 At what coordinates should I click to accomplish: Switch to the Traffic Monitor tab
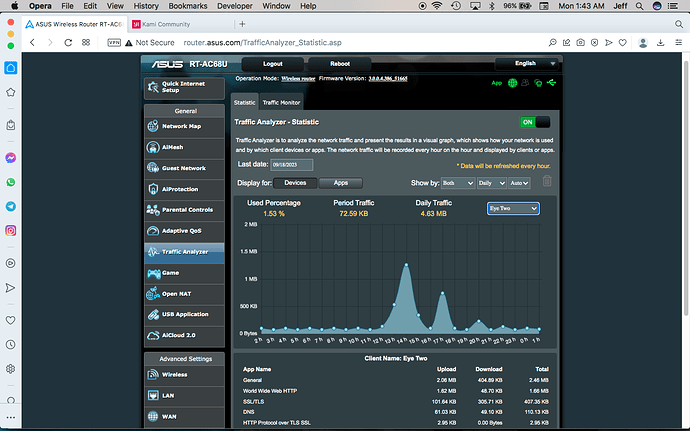coord(281,103)
